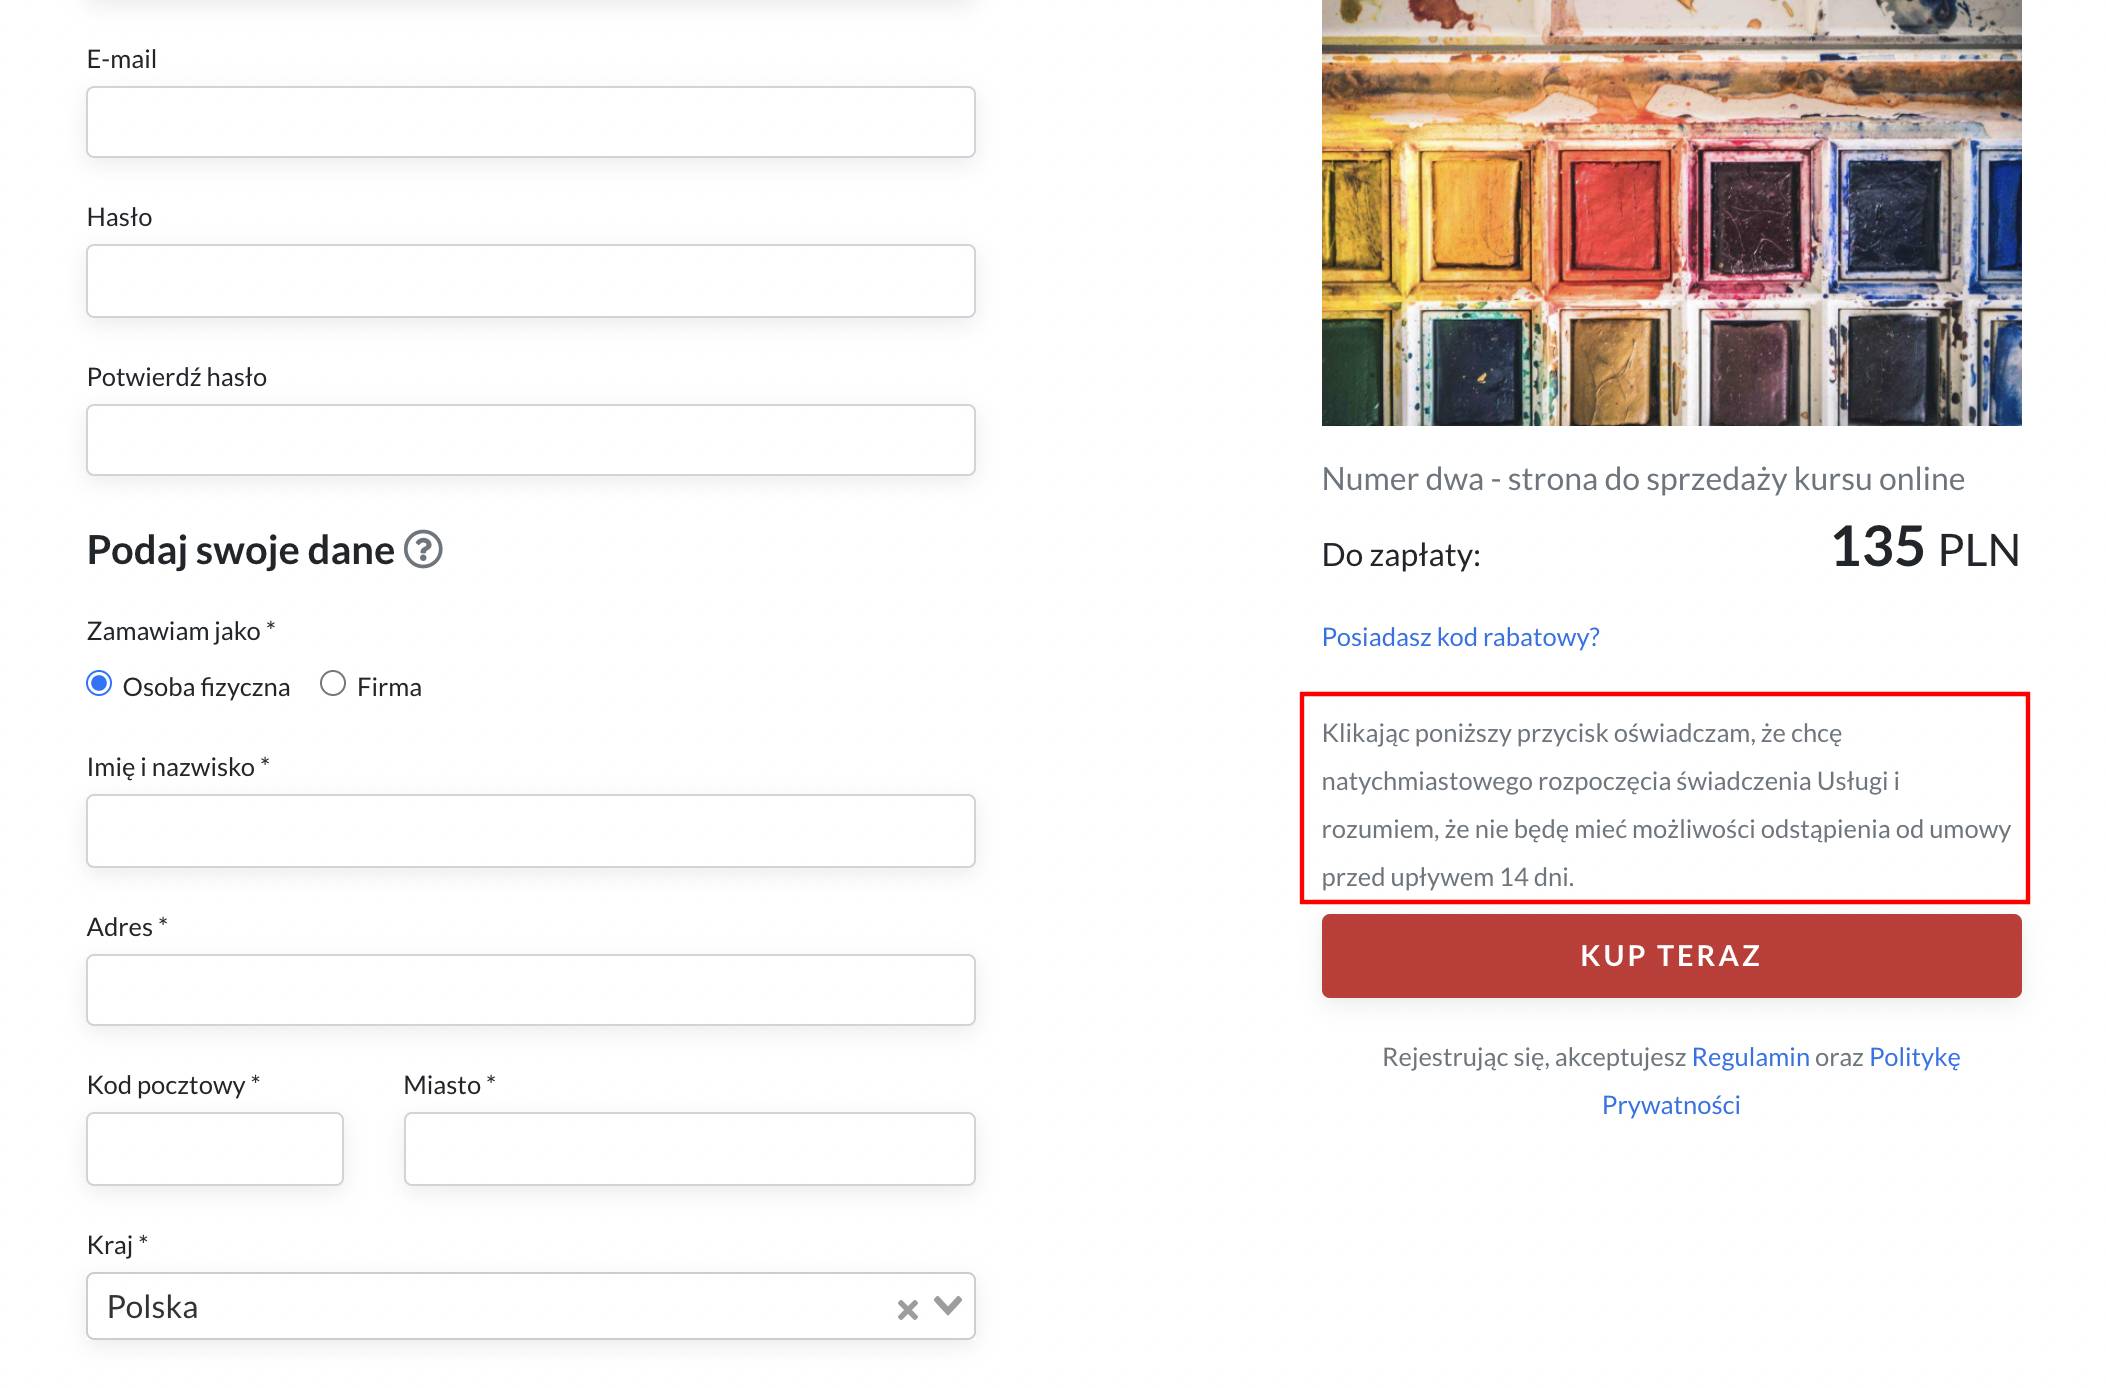Viewport: 2106px width, 1388px height.
Task: Focus the E-mail input field
Action: 531,122
